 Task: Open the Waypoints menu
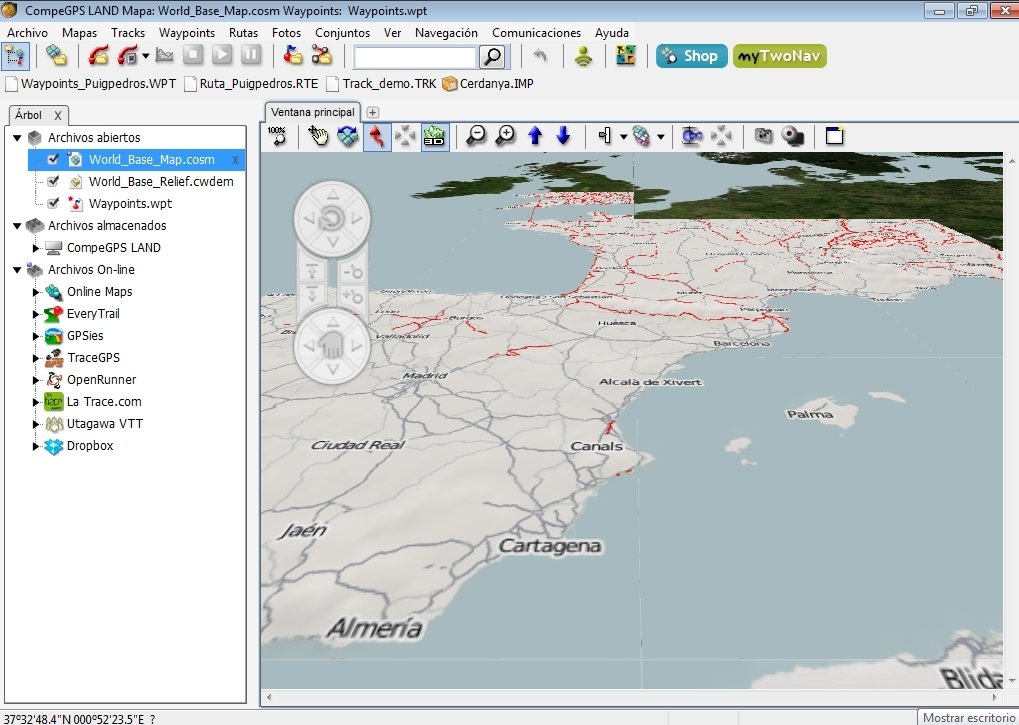tap(187, 32)
